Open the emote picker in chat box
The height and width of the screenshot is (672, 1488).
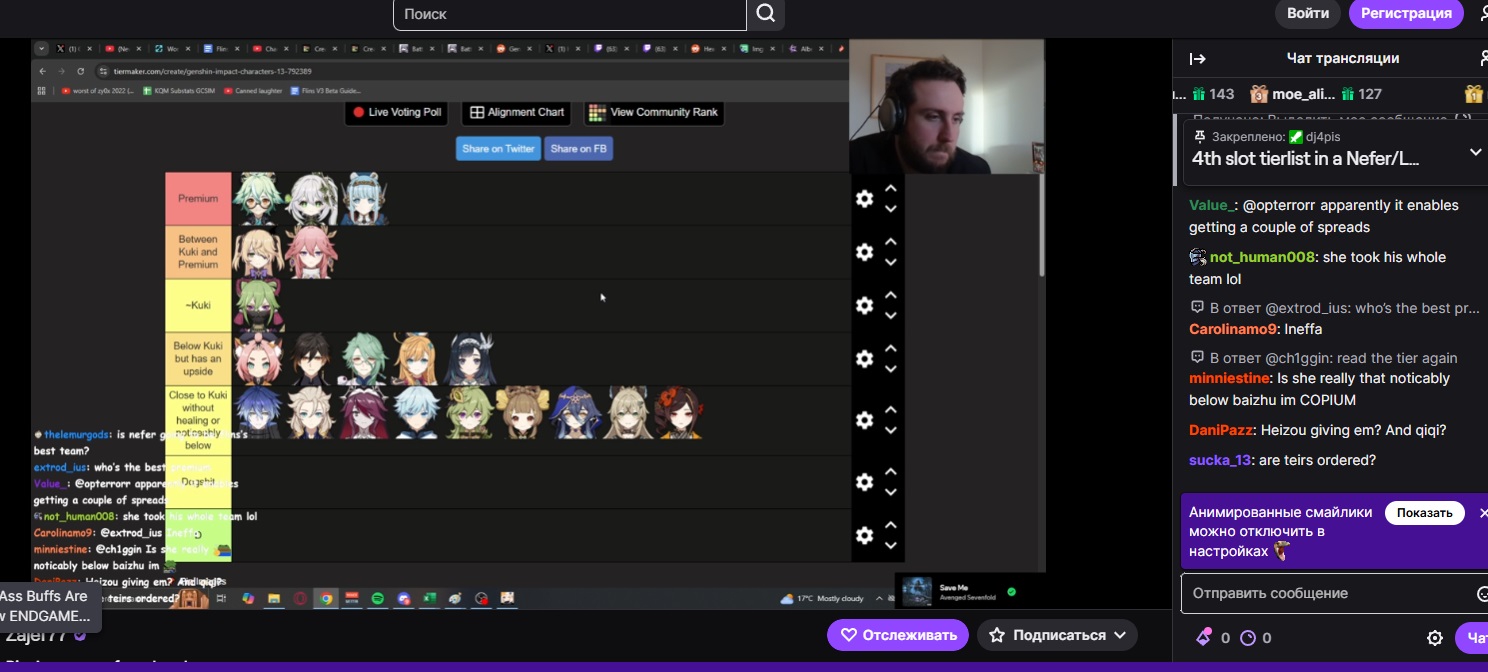point(1482,594)
